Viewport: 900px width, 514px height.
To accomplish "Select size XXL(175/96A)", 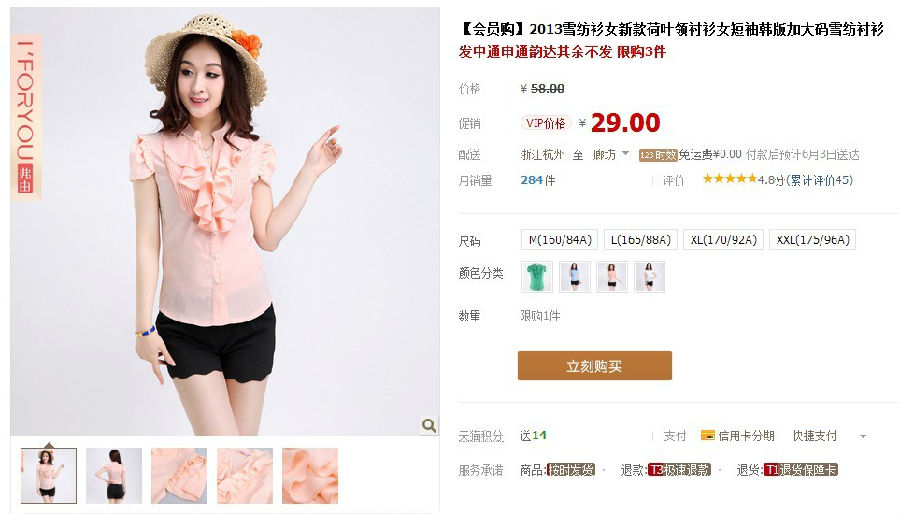I will point(812,239).
